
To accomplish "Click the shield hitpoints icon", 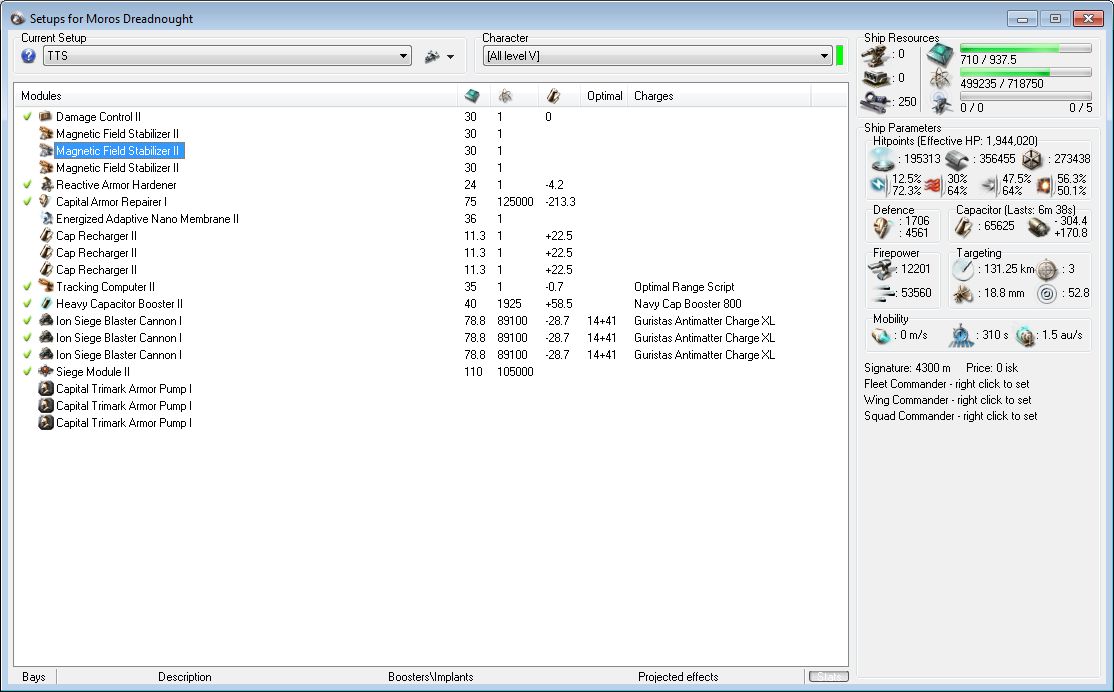I will pyautogui.click(x=883, y=159).
